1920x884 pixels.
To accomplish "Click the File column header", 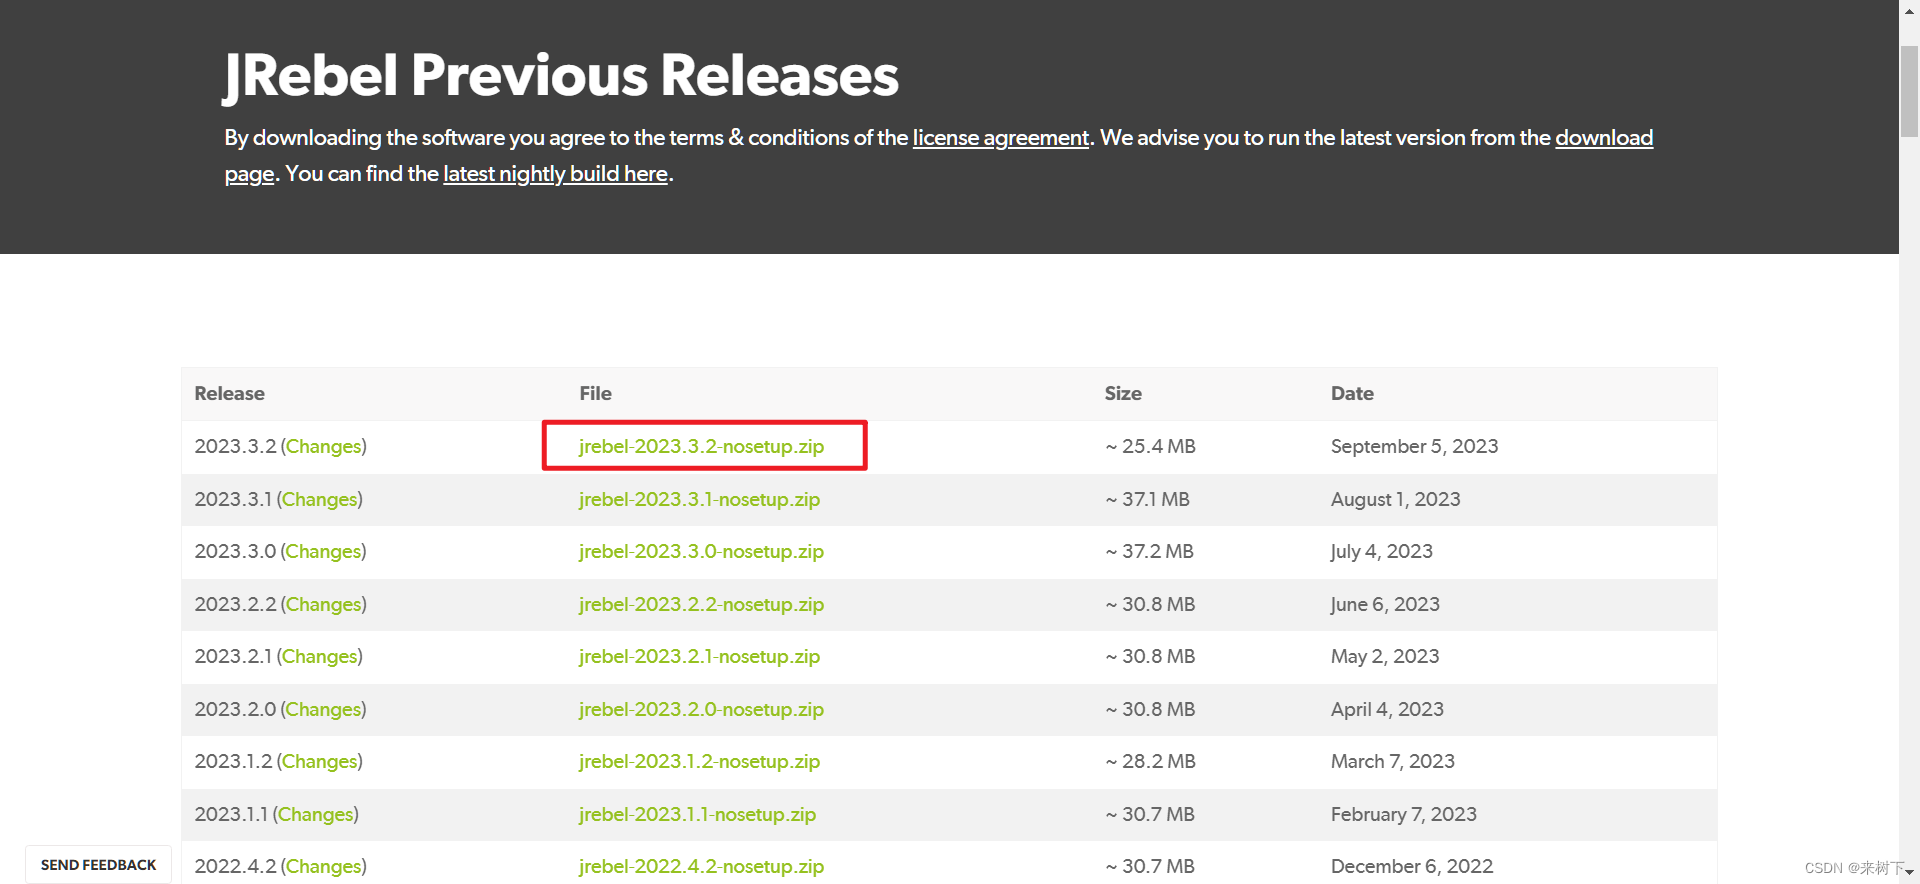I will tap(595, 394).
